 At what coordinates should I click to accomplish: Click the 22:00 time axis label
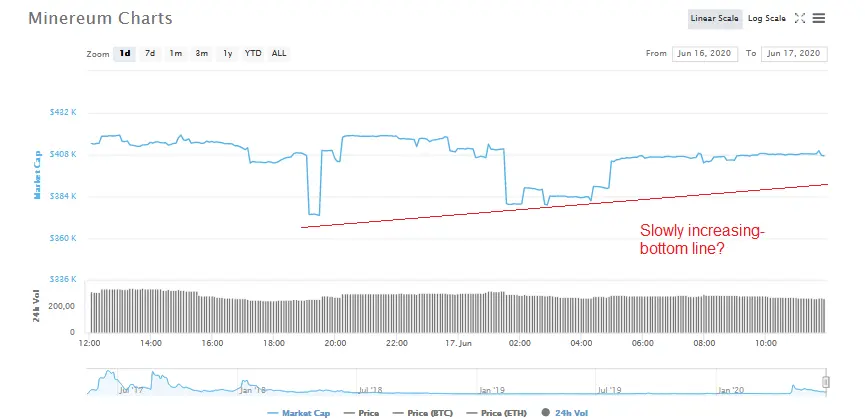[397, 343]
